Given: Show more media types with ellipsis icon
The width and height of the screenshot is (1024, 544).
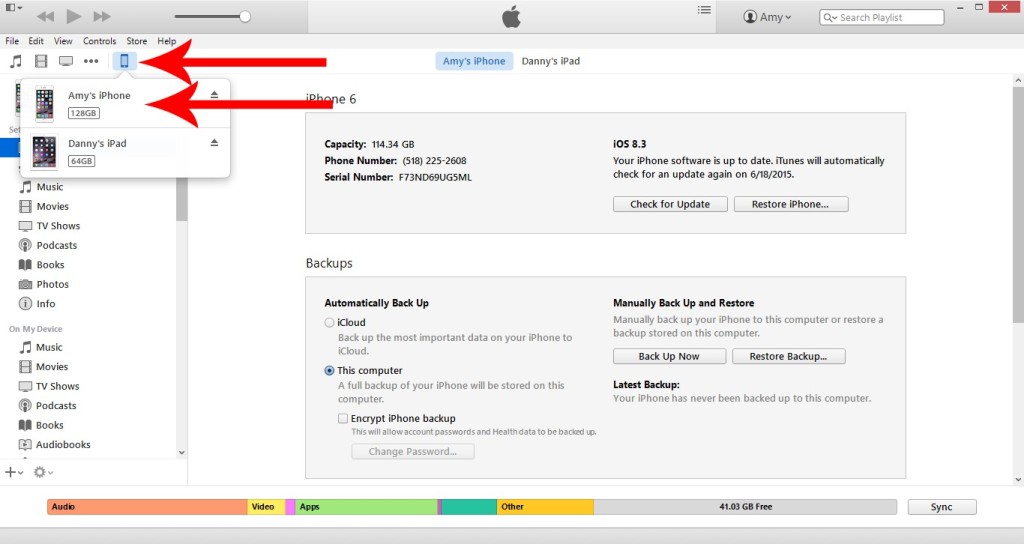Looking at the screenshot, I should (x=91, y=61).
